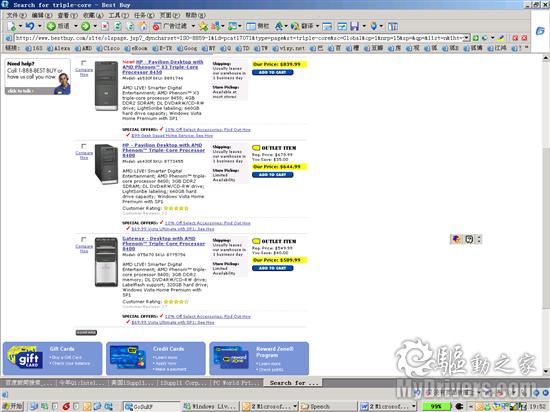
Task: Open the 查看 (View) menu
Action: pos(67,15)
